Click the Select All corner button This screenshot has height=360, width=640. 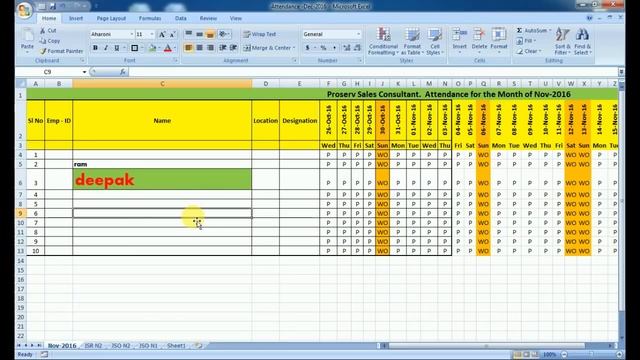tap(21, 83)
